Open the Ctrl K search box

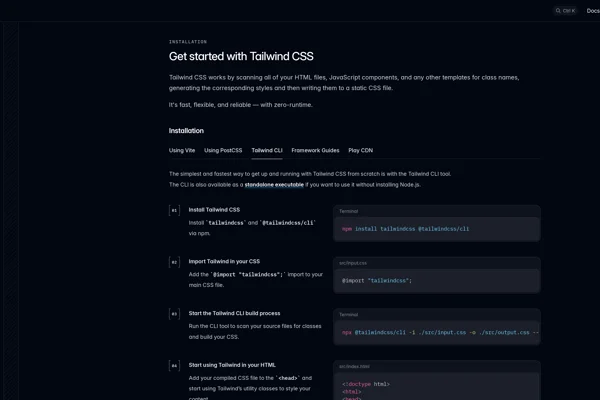567,11
